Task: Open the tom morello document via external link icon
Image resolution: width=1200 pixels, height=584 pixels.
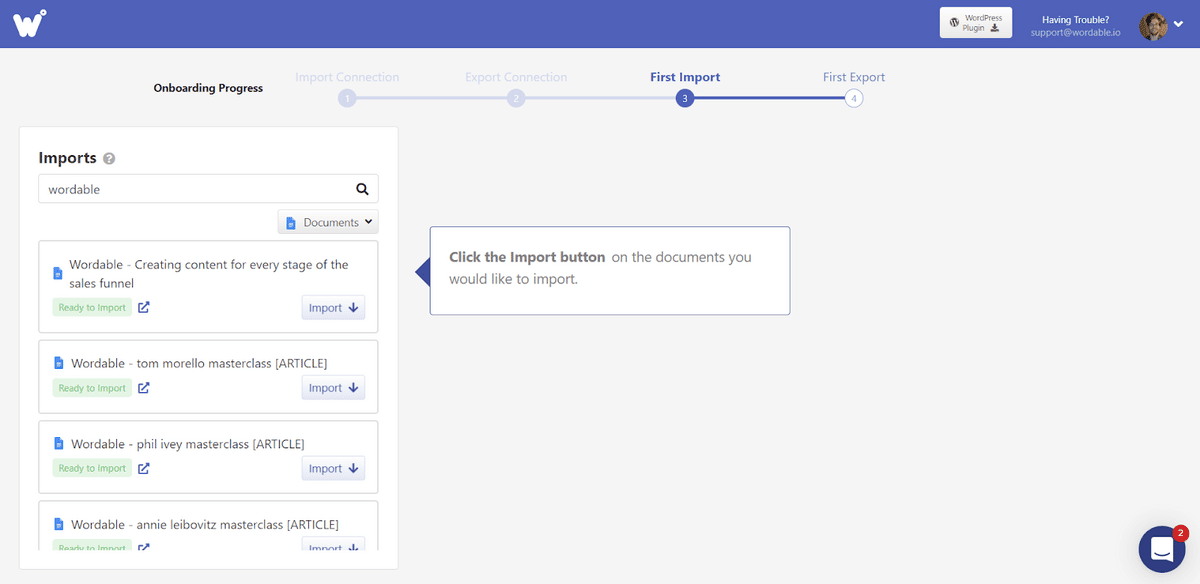Action: pyautogui.click(x=143, y=387)
